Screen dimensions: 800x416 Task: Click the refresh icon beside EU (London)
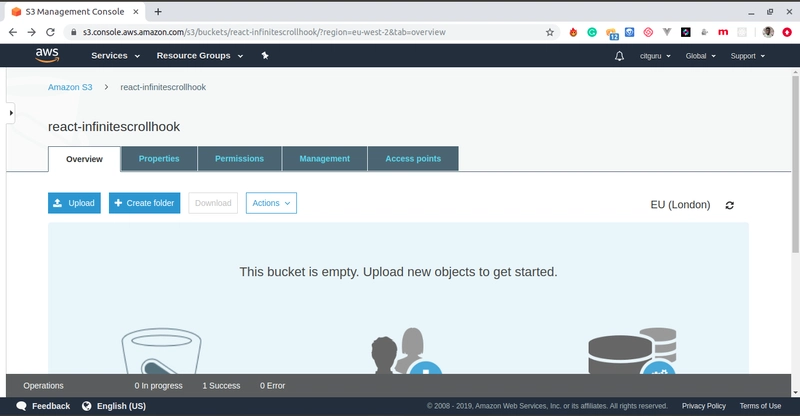[730, 205]
